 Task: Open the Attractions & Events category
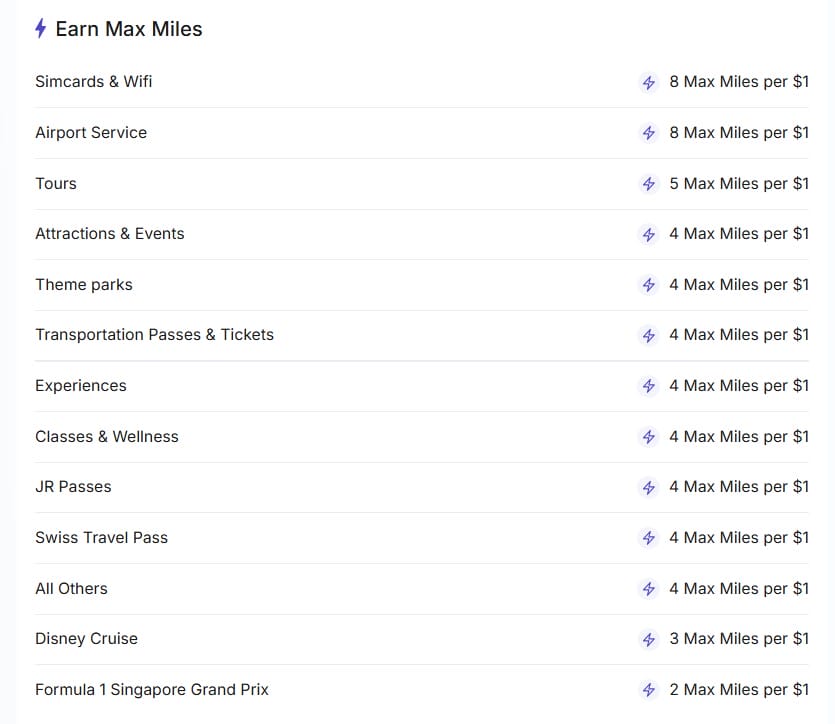(x=110, y=234)
